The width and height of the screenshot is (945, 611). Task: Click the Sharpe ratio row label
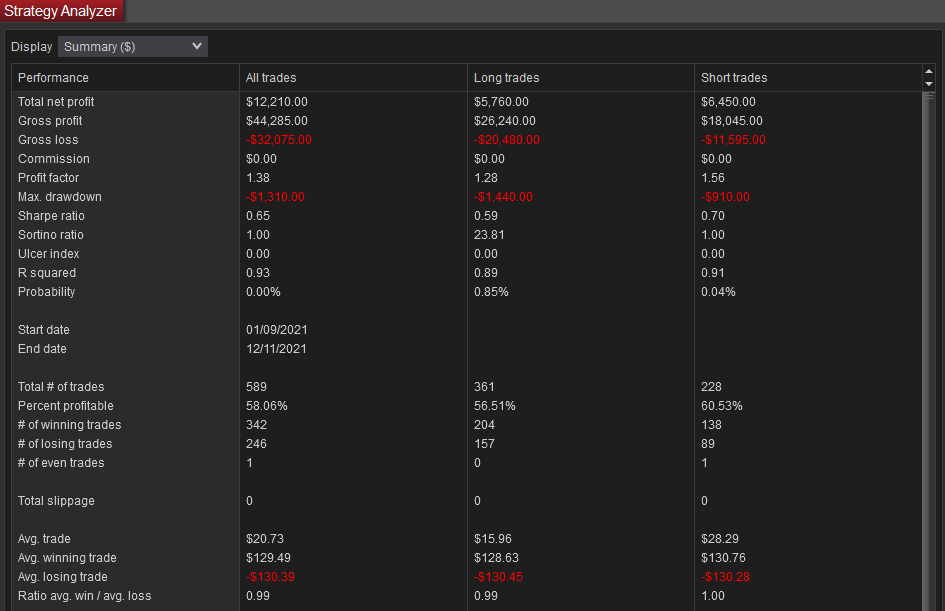[51, 216]
